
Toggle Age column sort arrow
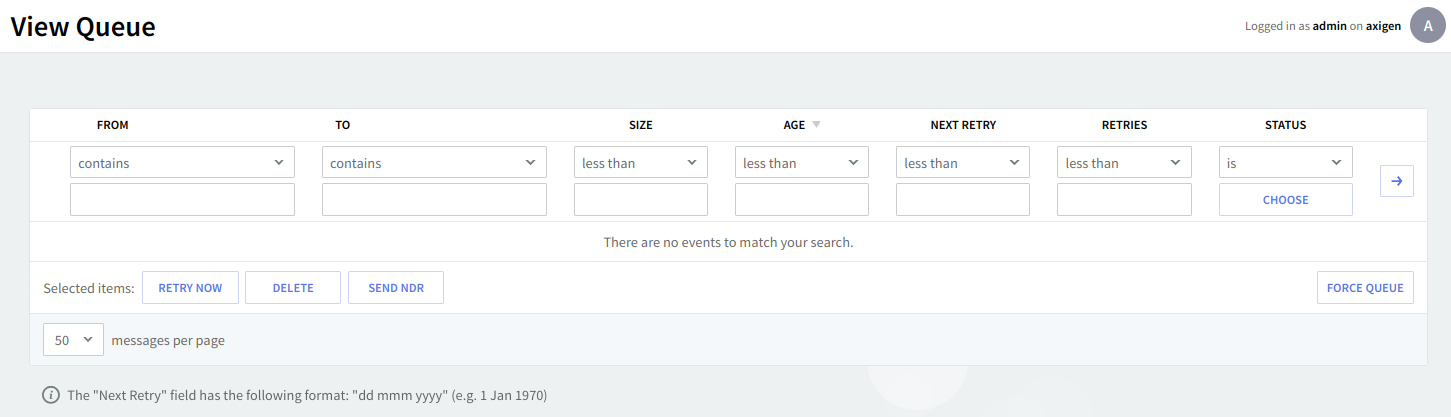pos(816,125)
